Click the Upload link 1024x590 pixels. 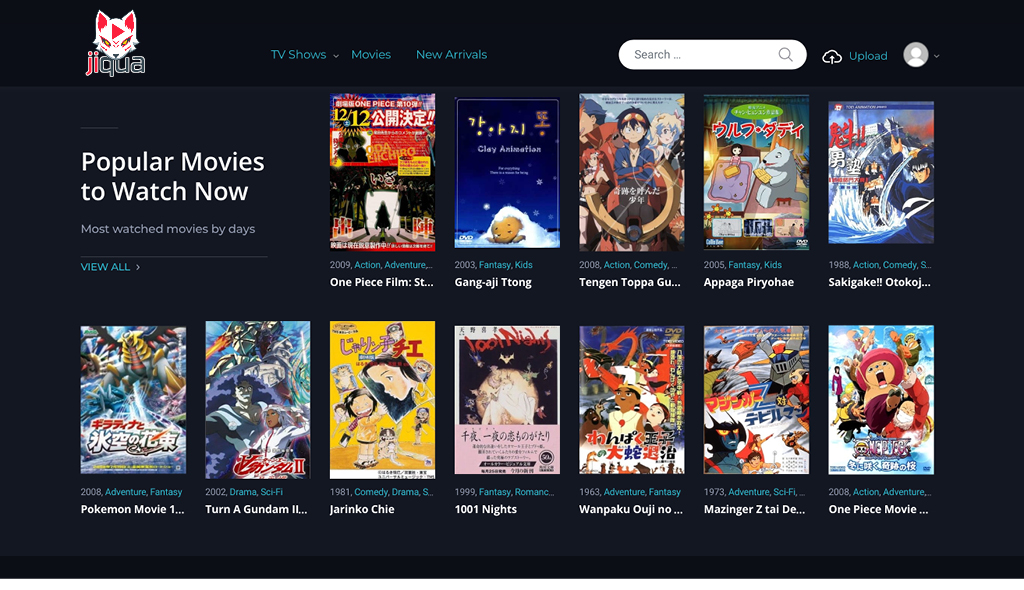coord(868,56)
